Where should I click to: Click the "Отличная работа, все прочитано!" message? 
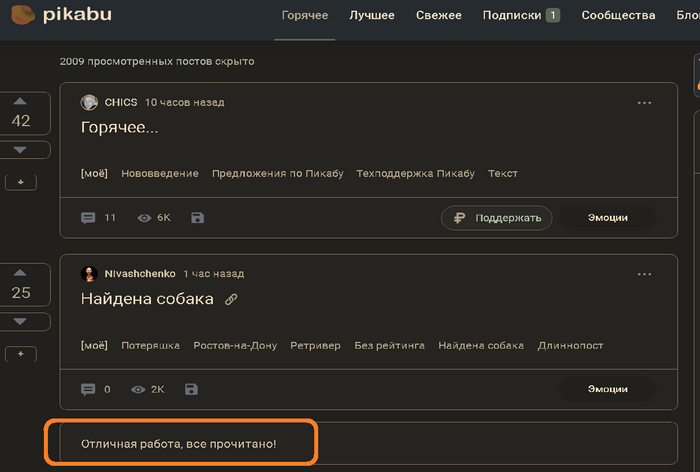179,444
